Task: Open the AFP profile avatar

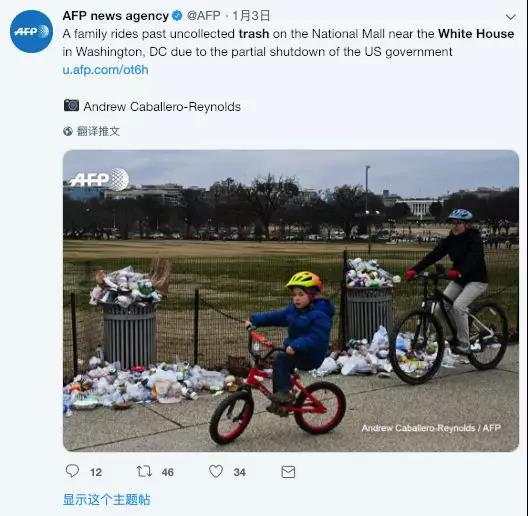Action: pos(31,31)
